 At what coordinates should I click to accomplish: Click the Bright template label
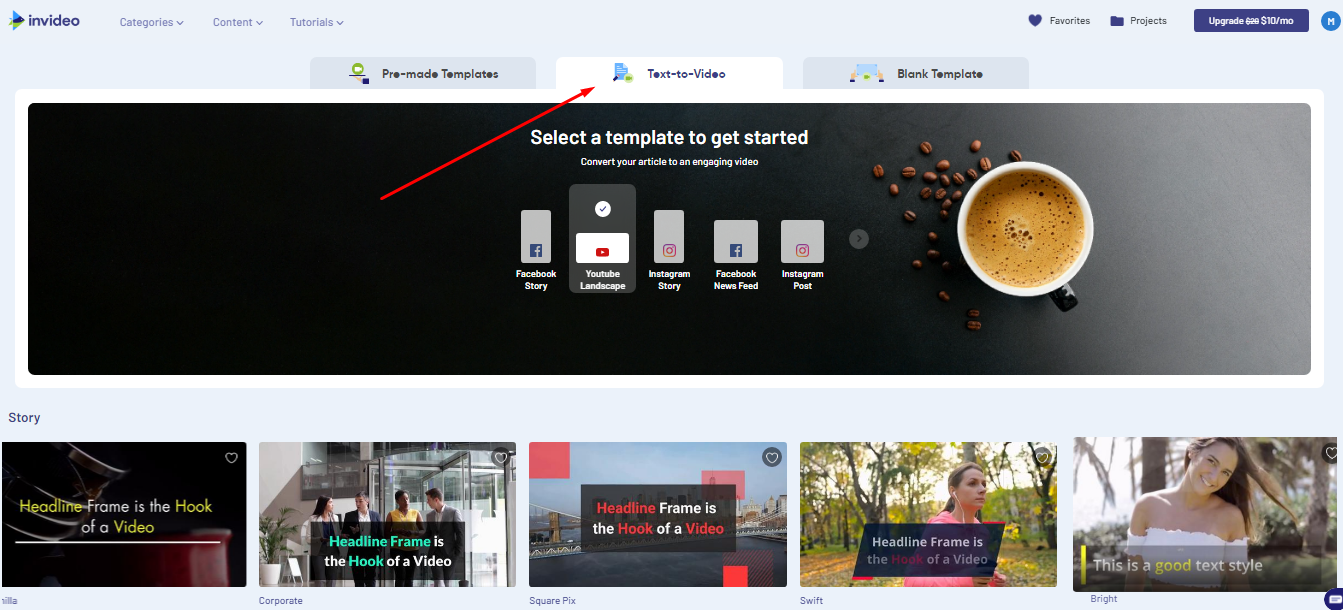point(1104,599)
